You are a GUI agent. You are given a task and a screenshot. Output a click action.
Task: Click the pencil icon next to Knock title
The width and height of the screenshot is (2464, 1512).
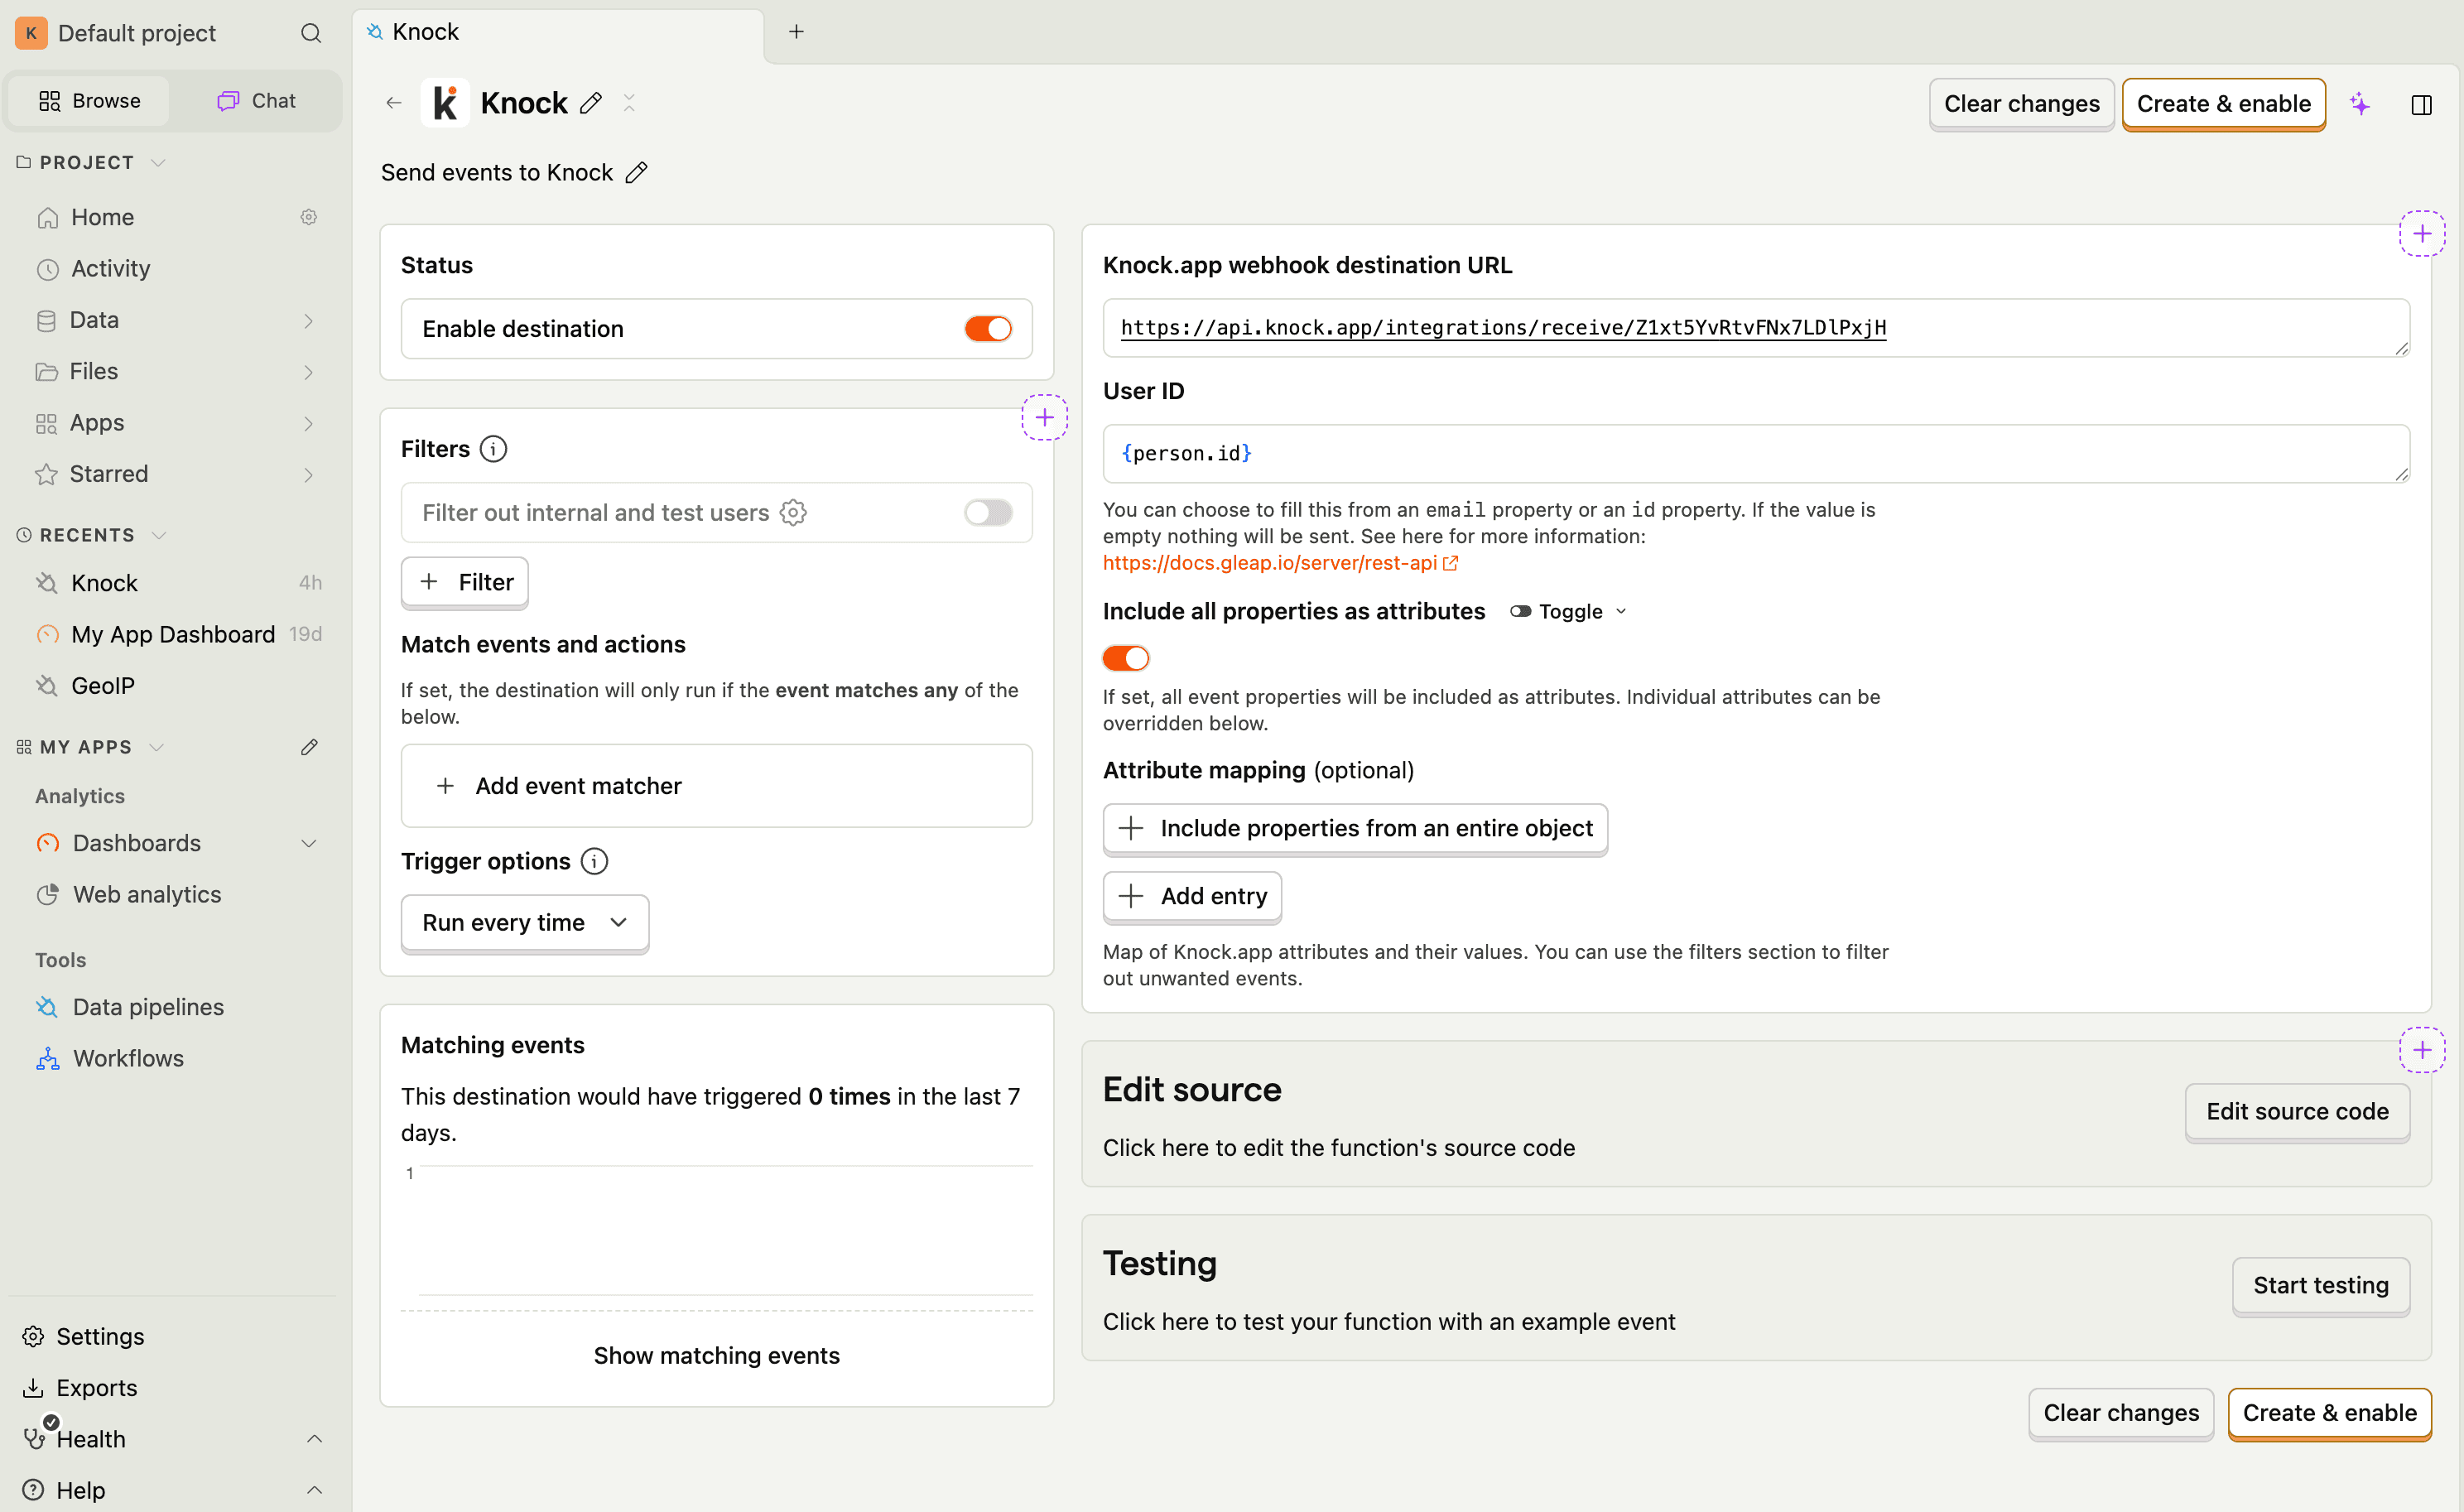pos(591,102)
